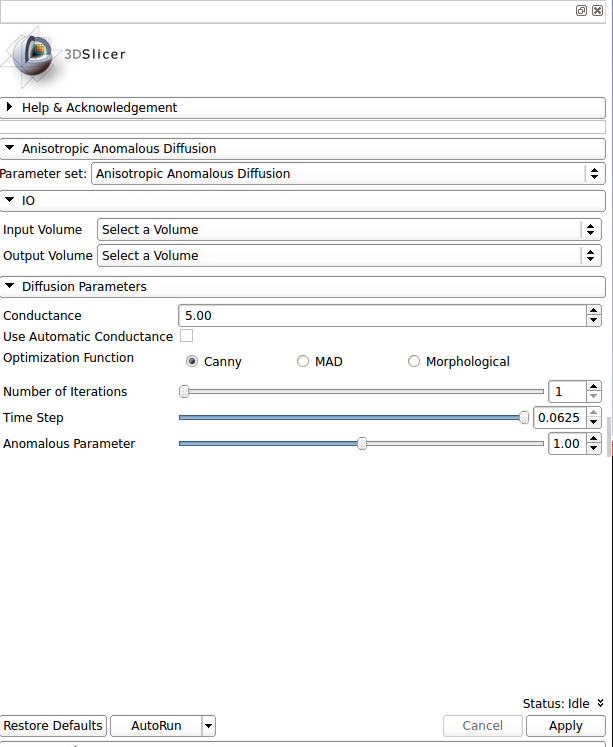Click Restore Defaults button
Screen dimensions: 613x747
point(53,726)
